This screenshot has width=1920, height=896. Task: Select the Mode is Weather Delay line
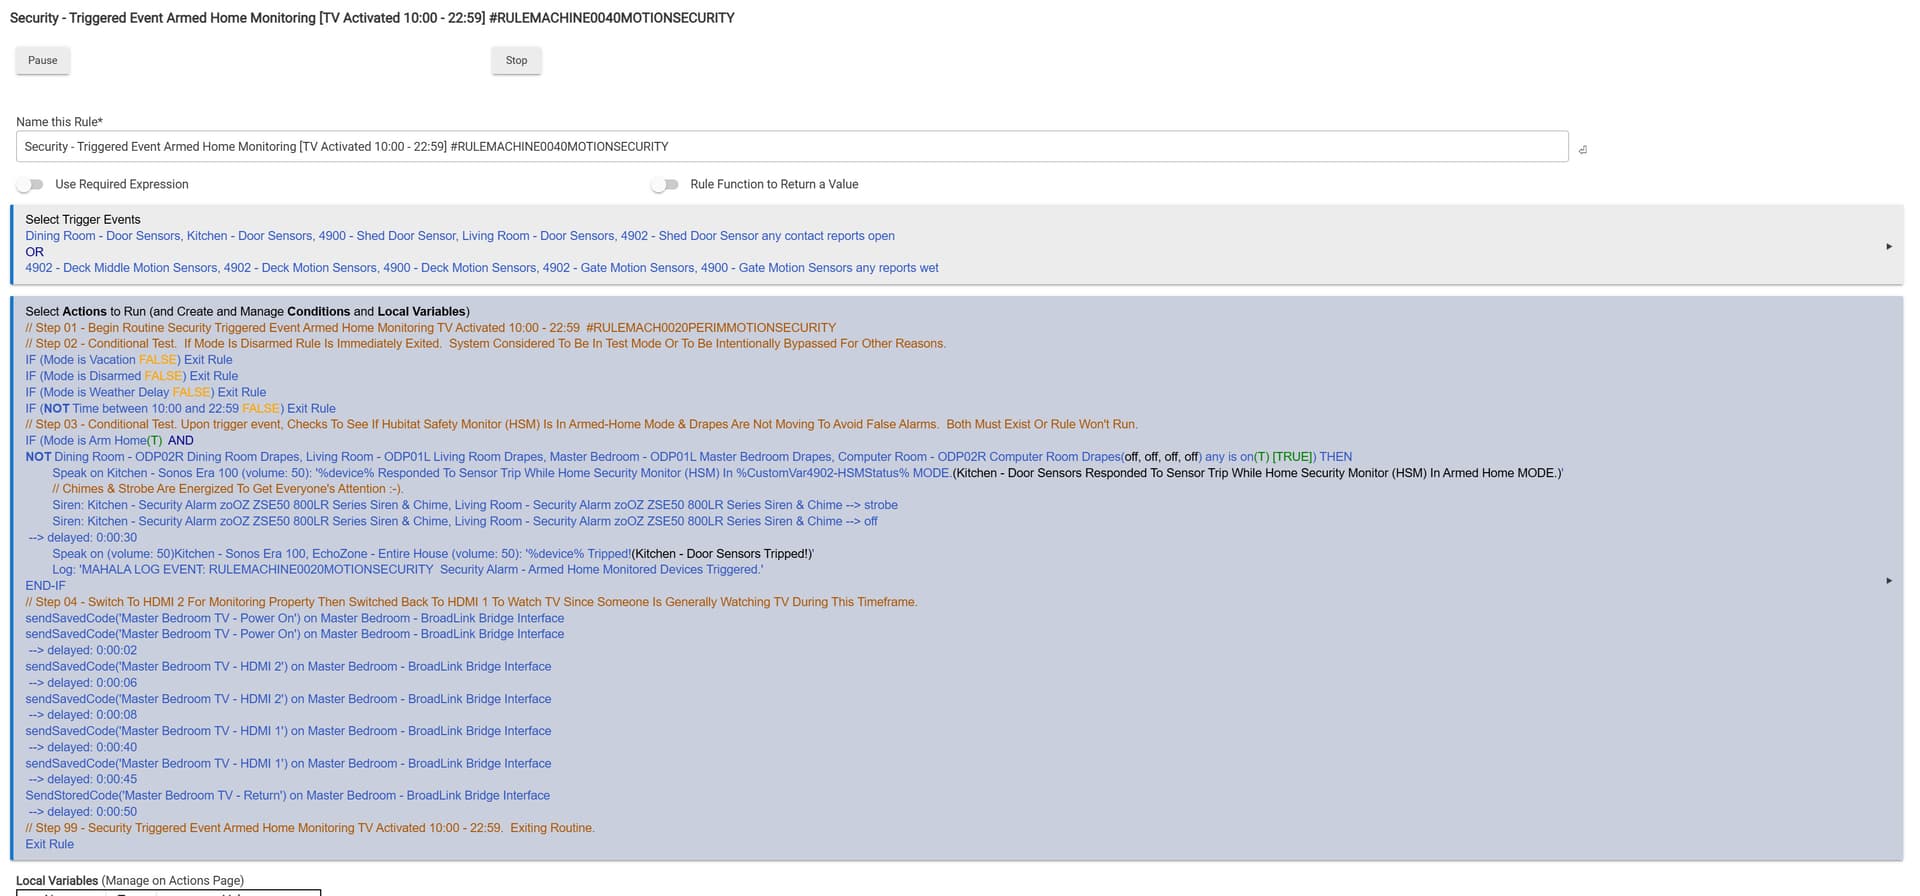tap(145, 392)
